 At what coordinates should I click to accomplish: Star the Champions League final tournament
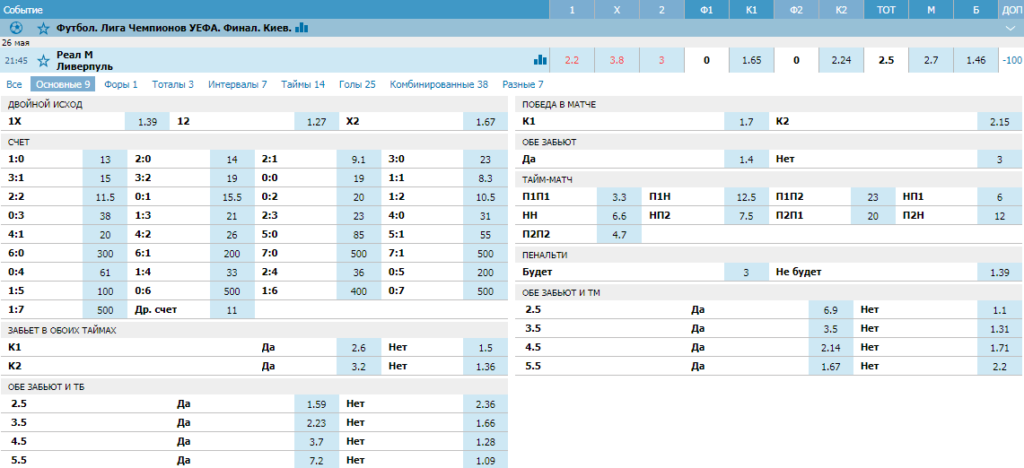(42, 28)
